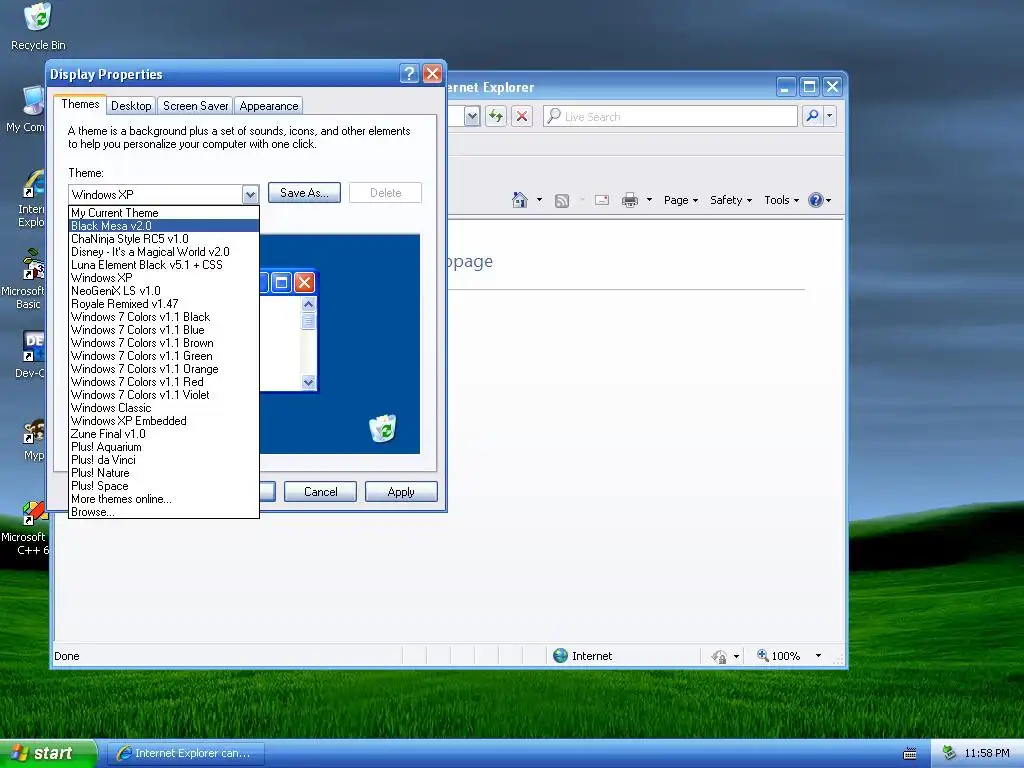
Task: Click the Print icon in Internet Explorer
Action: point(630,200)
